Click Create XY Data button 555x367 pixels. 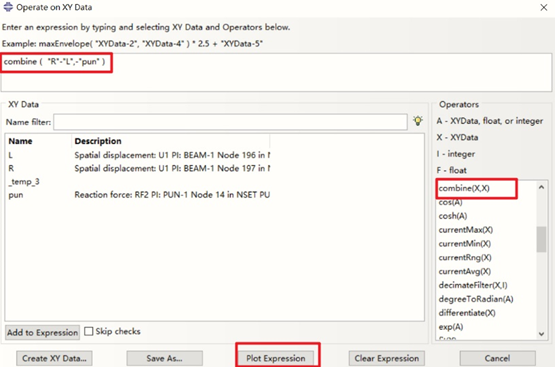coord(54,359)
